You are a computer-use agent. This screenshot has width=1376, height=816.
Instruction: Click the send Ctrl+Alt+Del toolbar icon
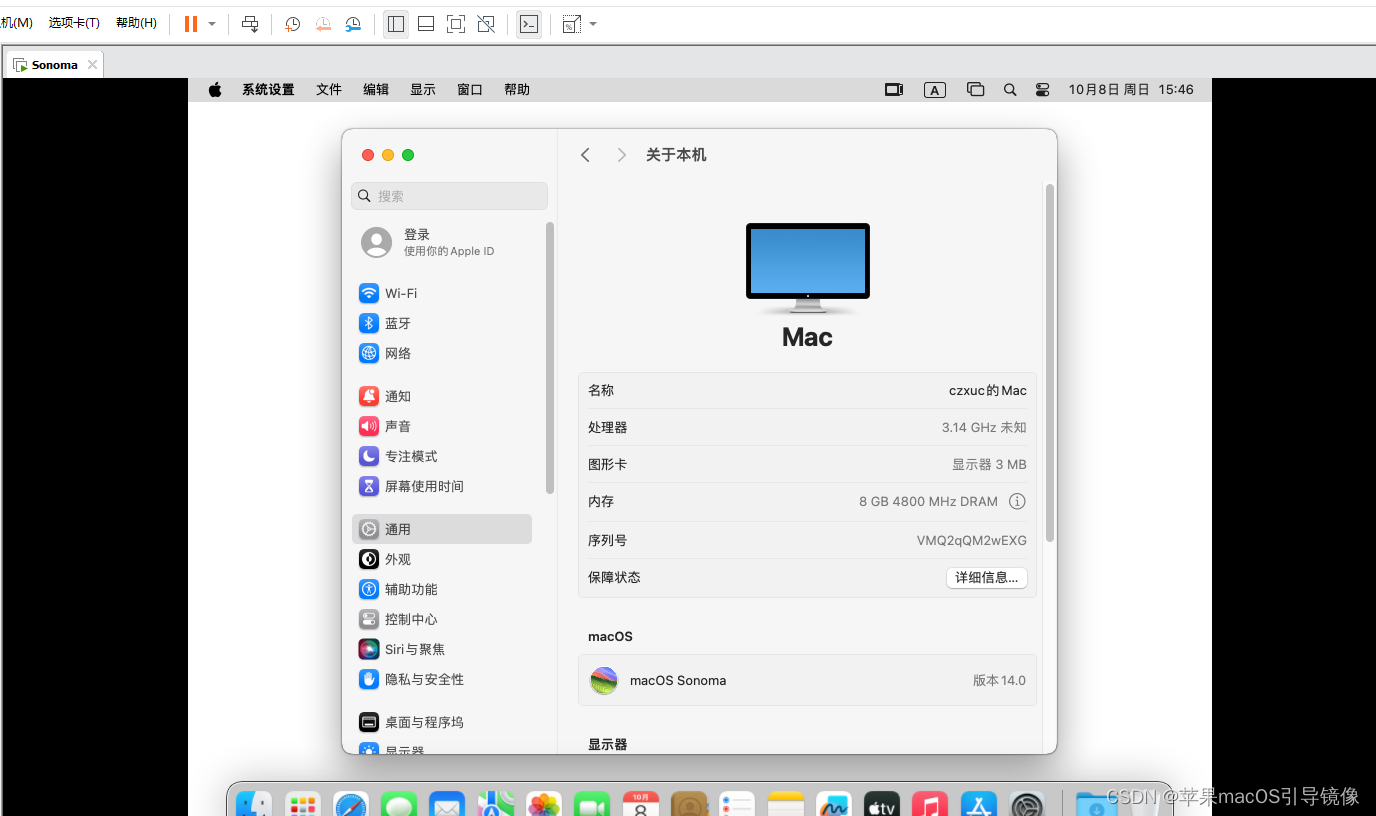click(x=251, y=24)
